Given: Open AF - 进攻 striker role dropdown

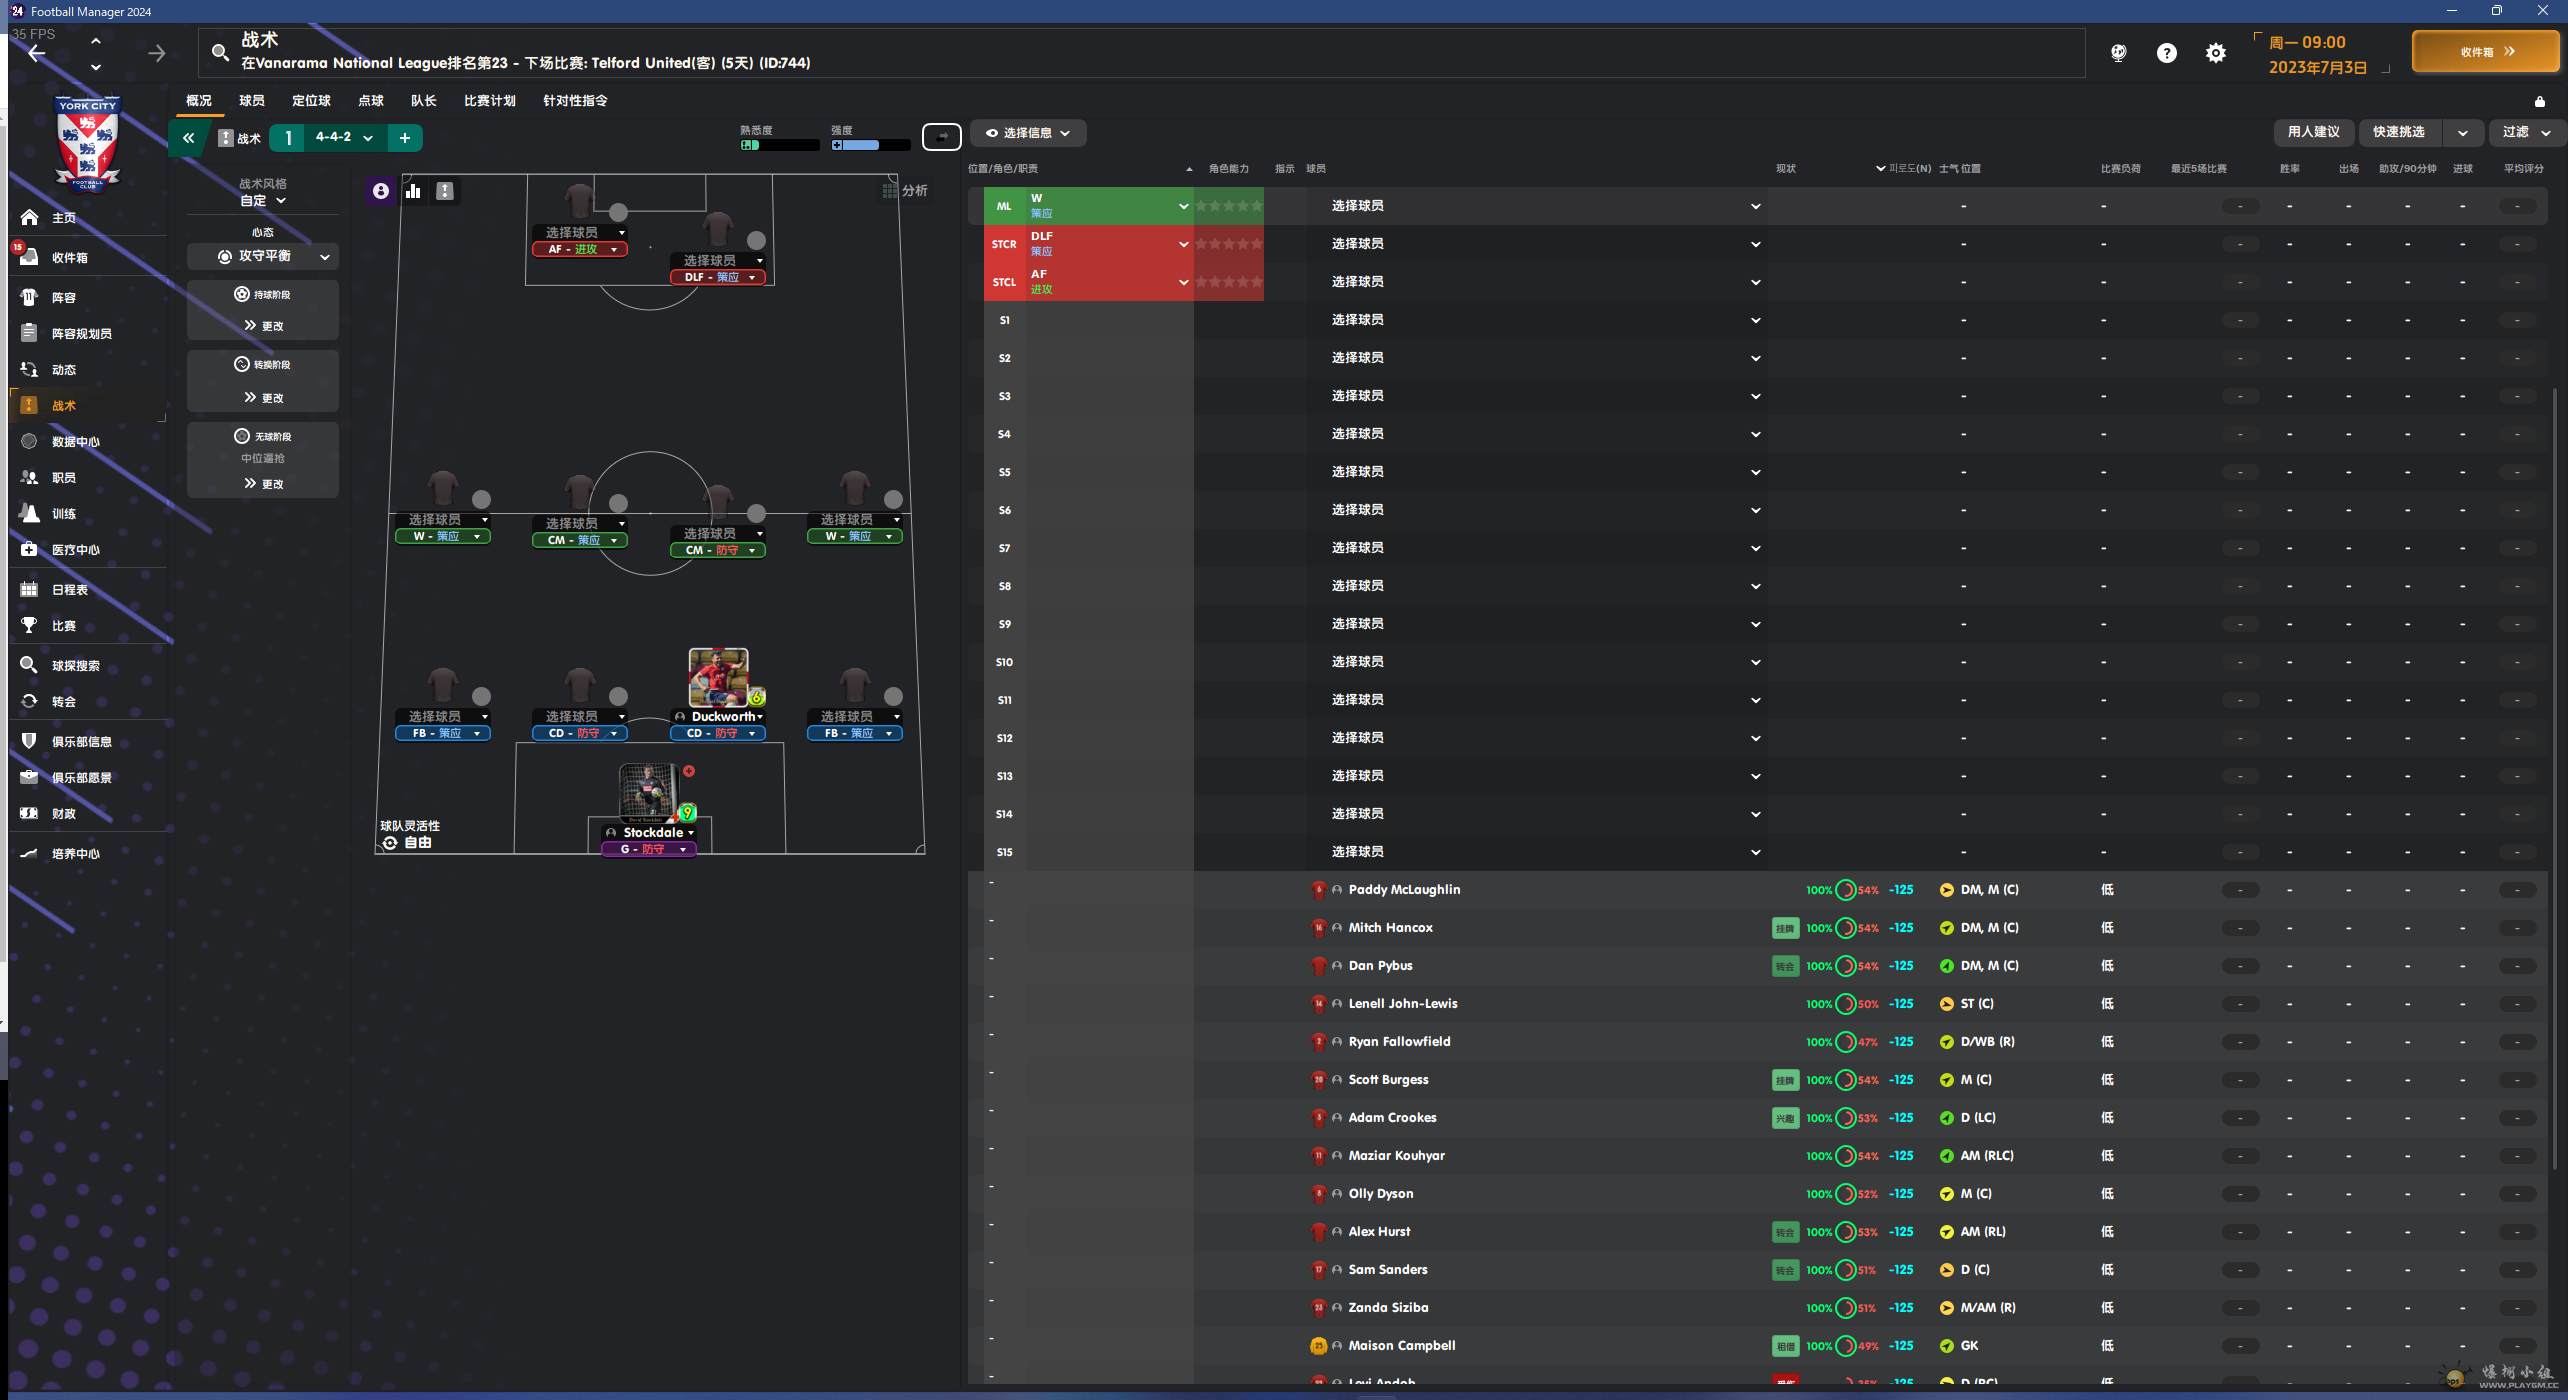Looking at the screenshot, I should (580, 250).
